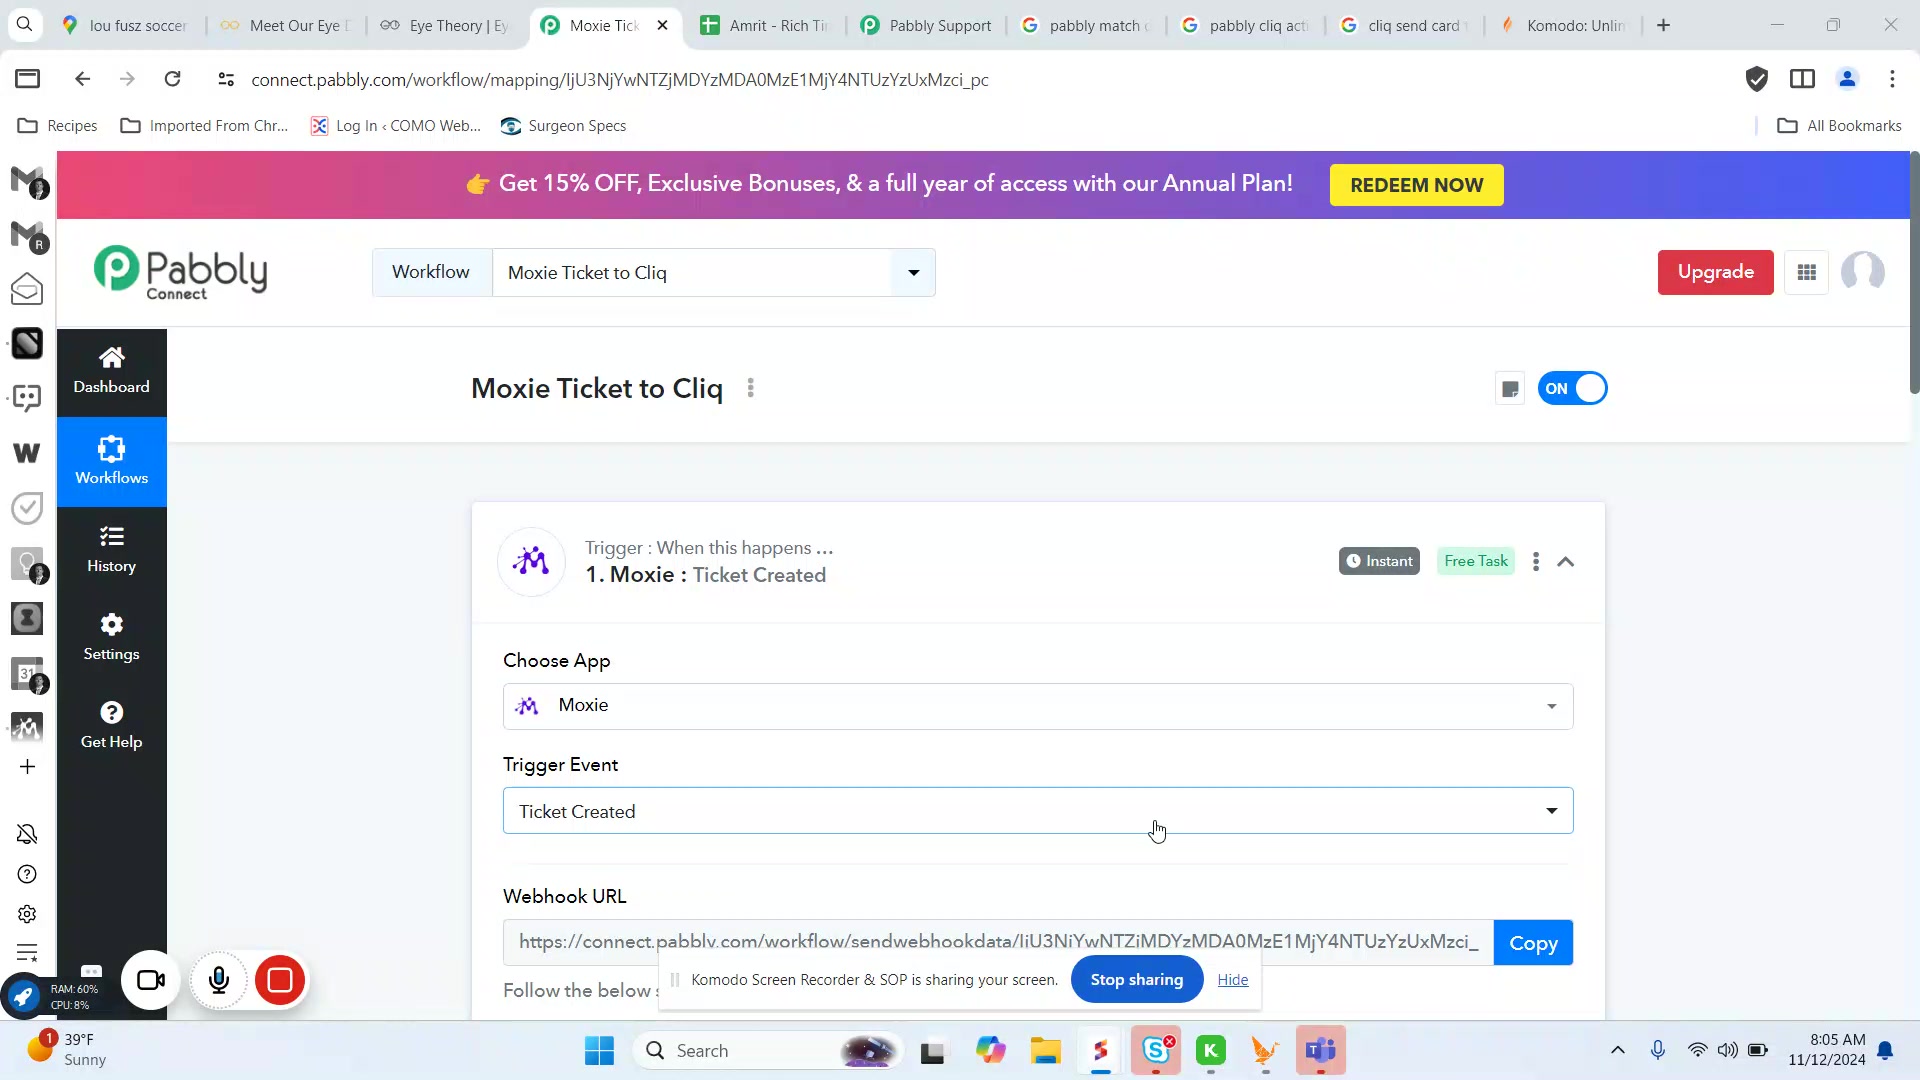
Task: Go back to the previous page
Action: tap(82, 79)
